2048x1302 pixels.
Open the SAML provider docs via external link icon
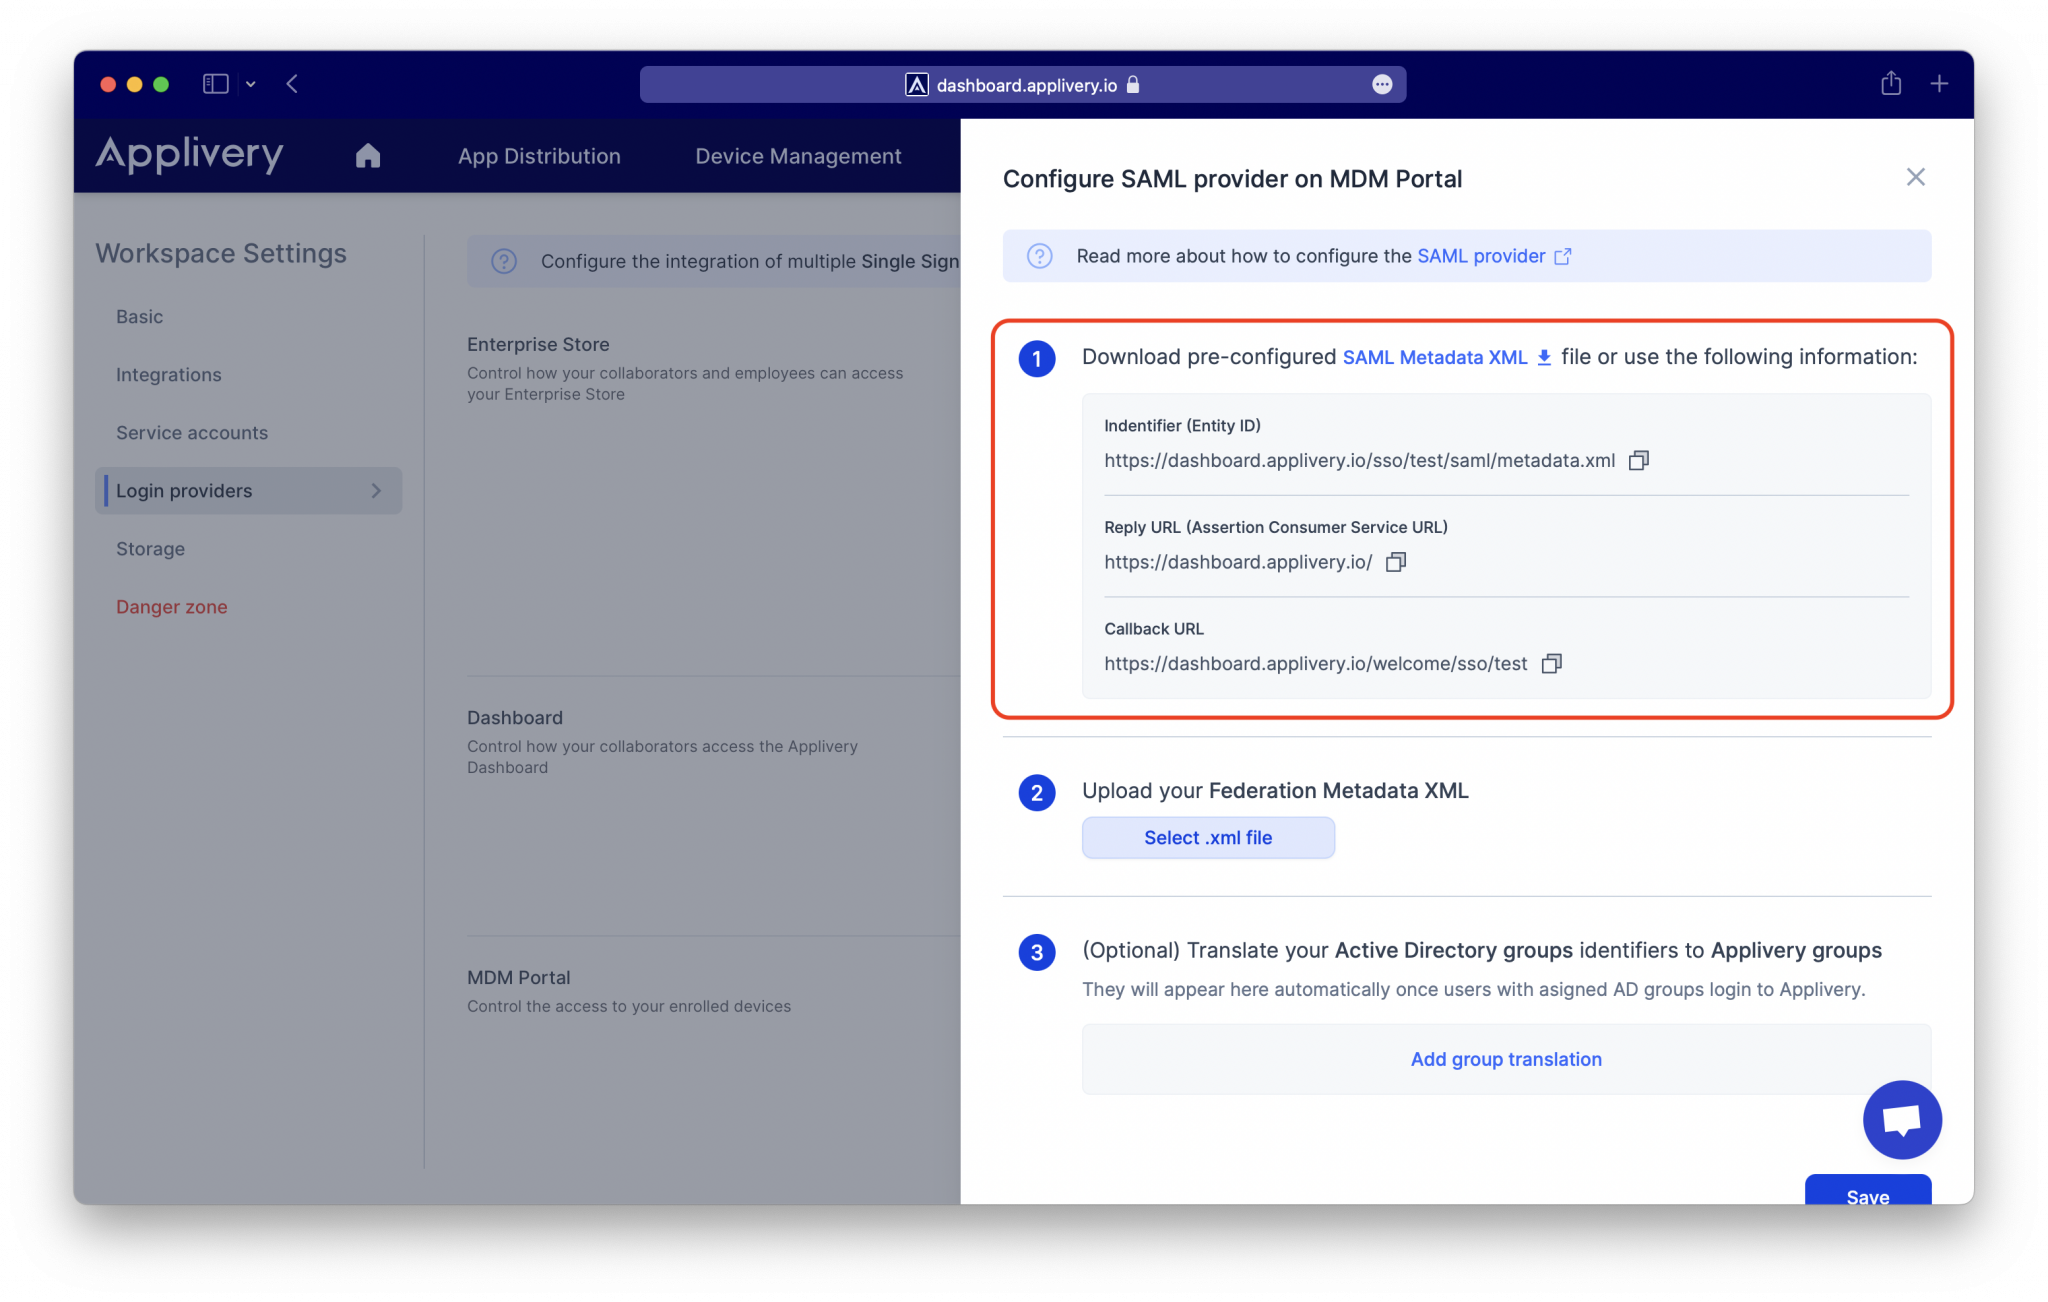[1562, 256]
